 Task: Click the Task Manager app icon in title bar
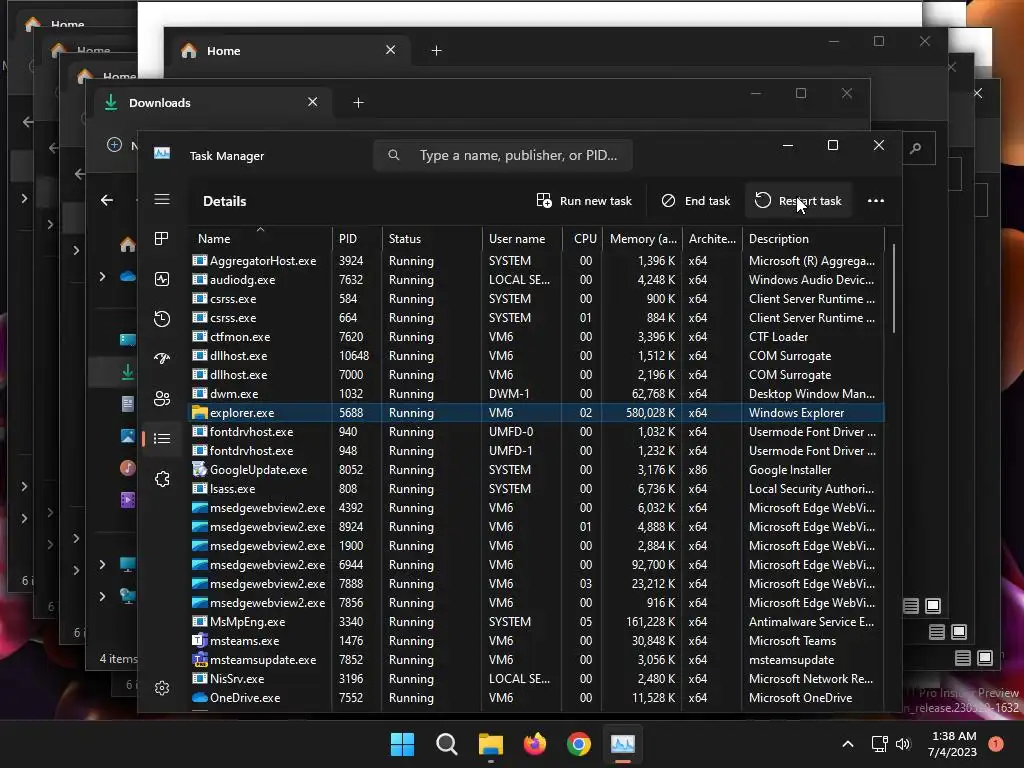162,153
